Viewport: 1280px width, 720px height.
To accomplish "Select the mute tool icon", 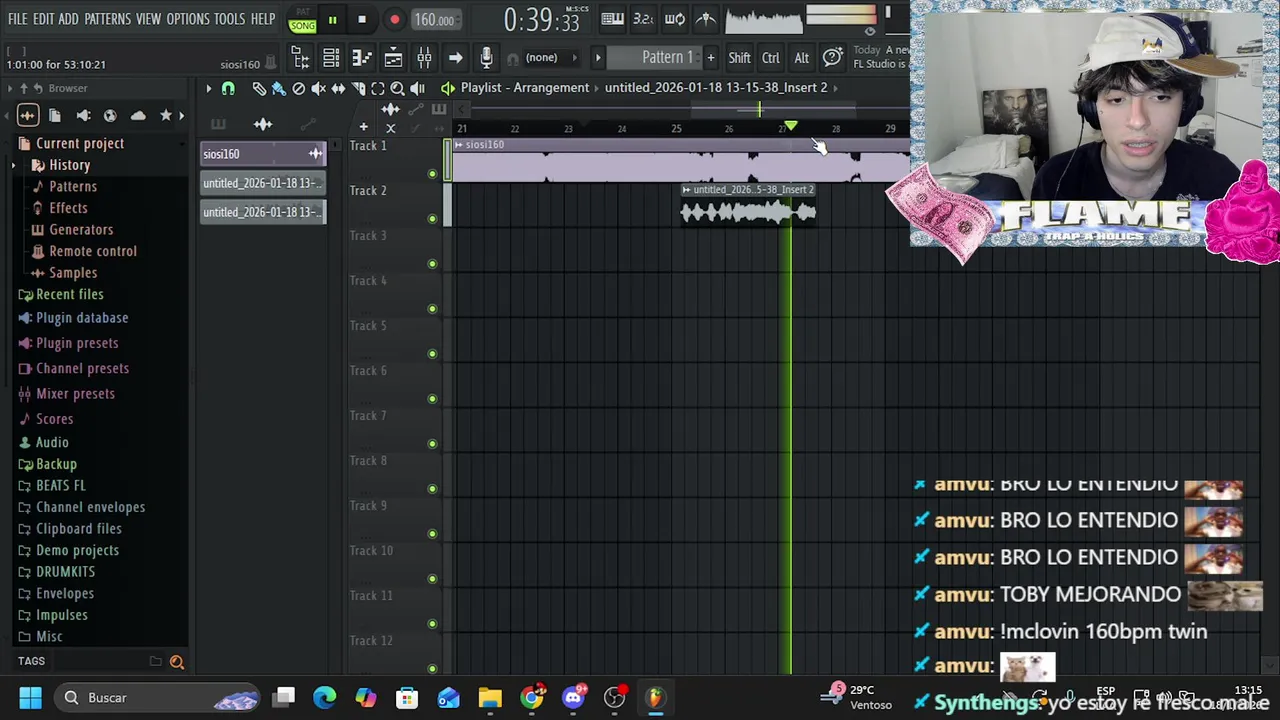I will click(x=318, y=89).
